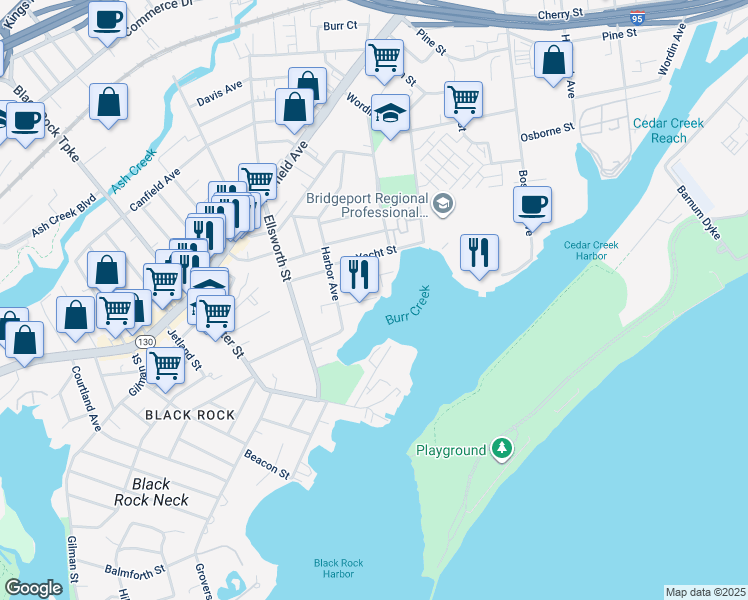Viewport: 748px width, 600px height.
Task: Click the Cherry St street label
Action: pos(561,14)
